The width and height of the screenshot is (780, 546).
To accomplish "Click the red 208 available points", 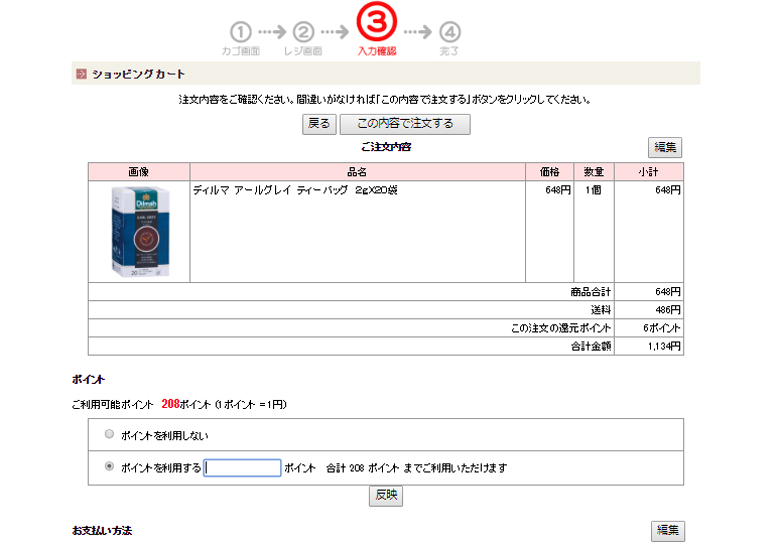I will (170, 404).
